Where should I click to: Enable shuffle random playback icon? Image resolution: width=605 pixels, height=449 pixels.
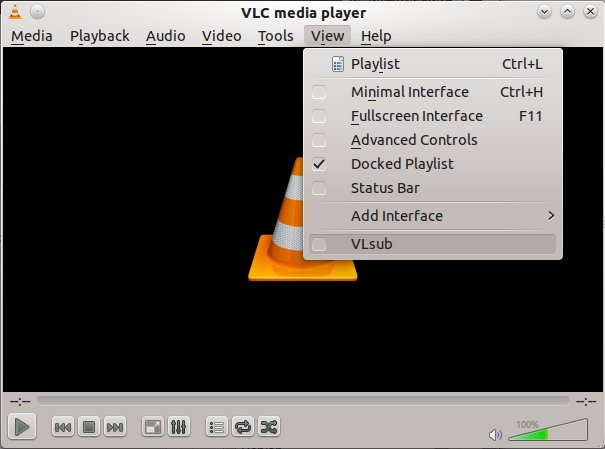pos(269,427)
